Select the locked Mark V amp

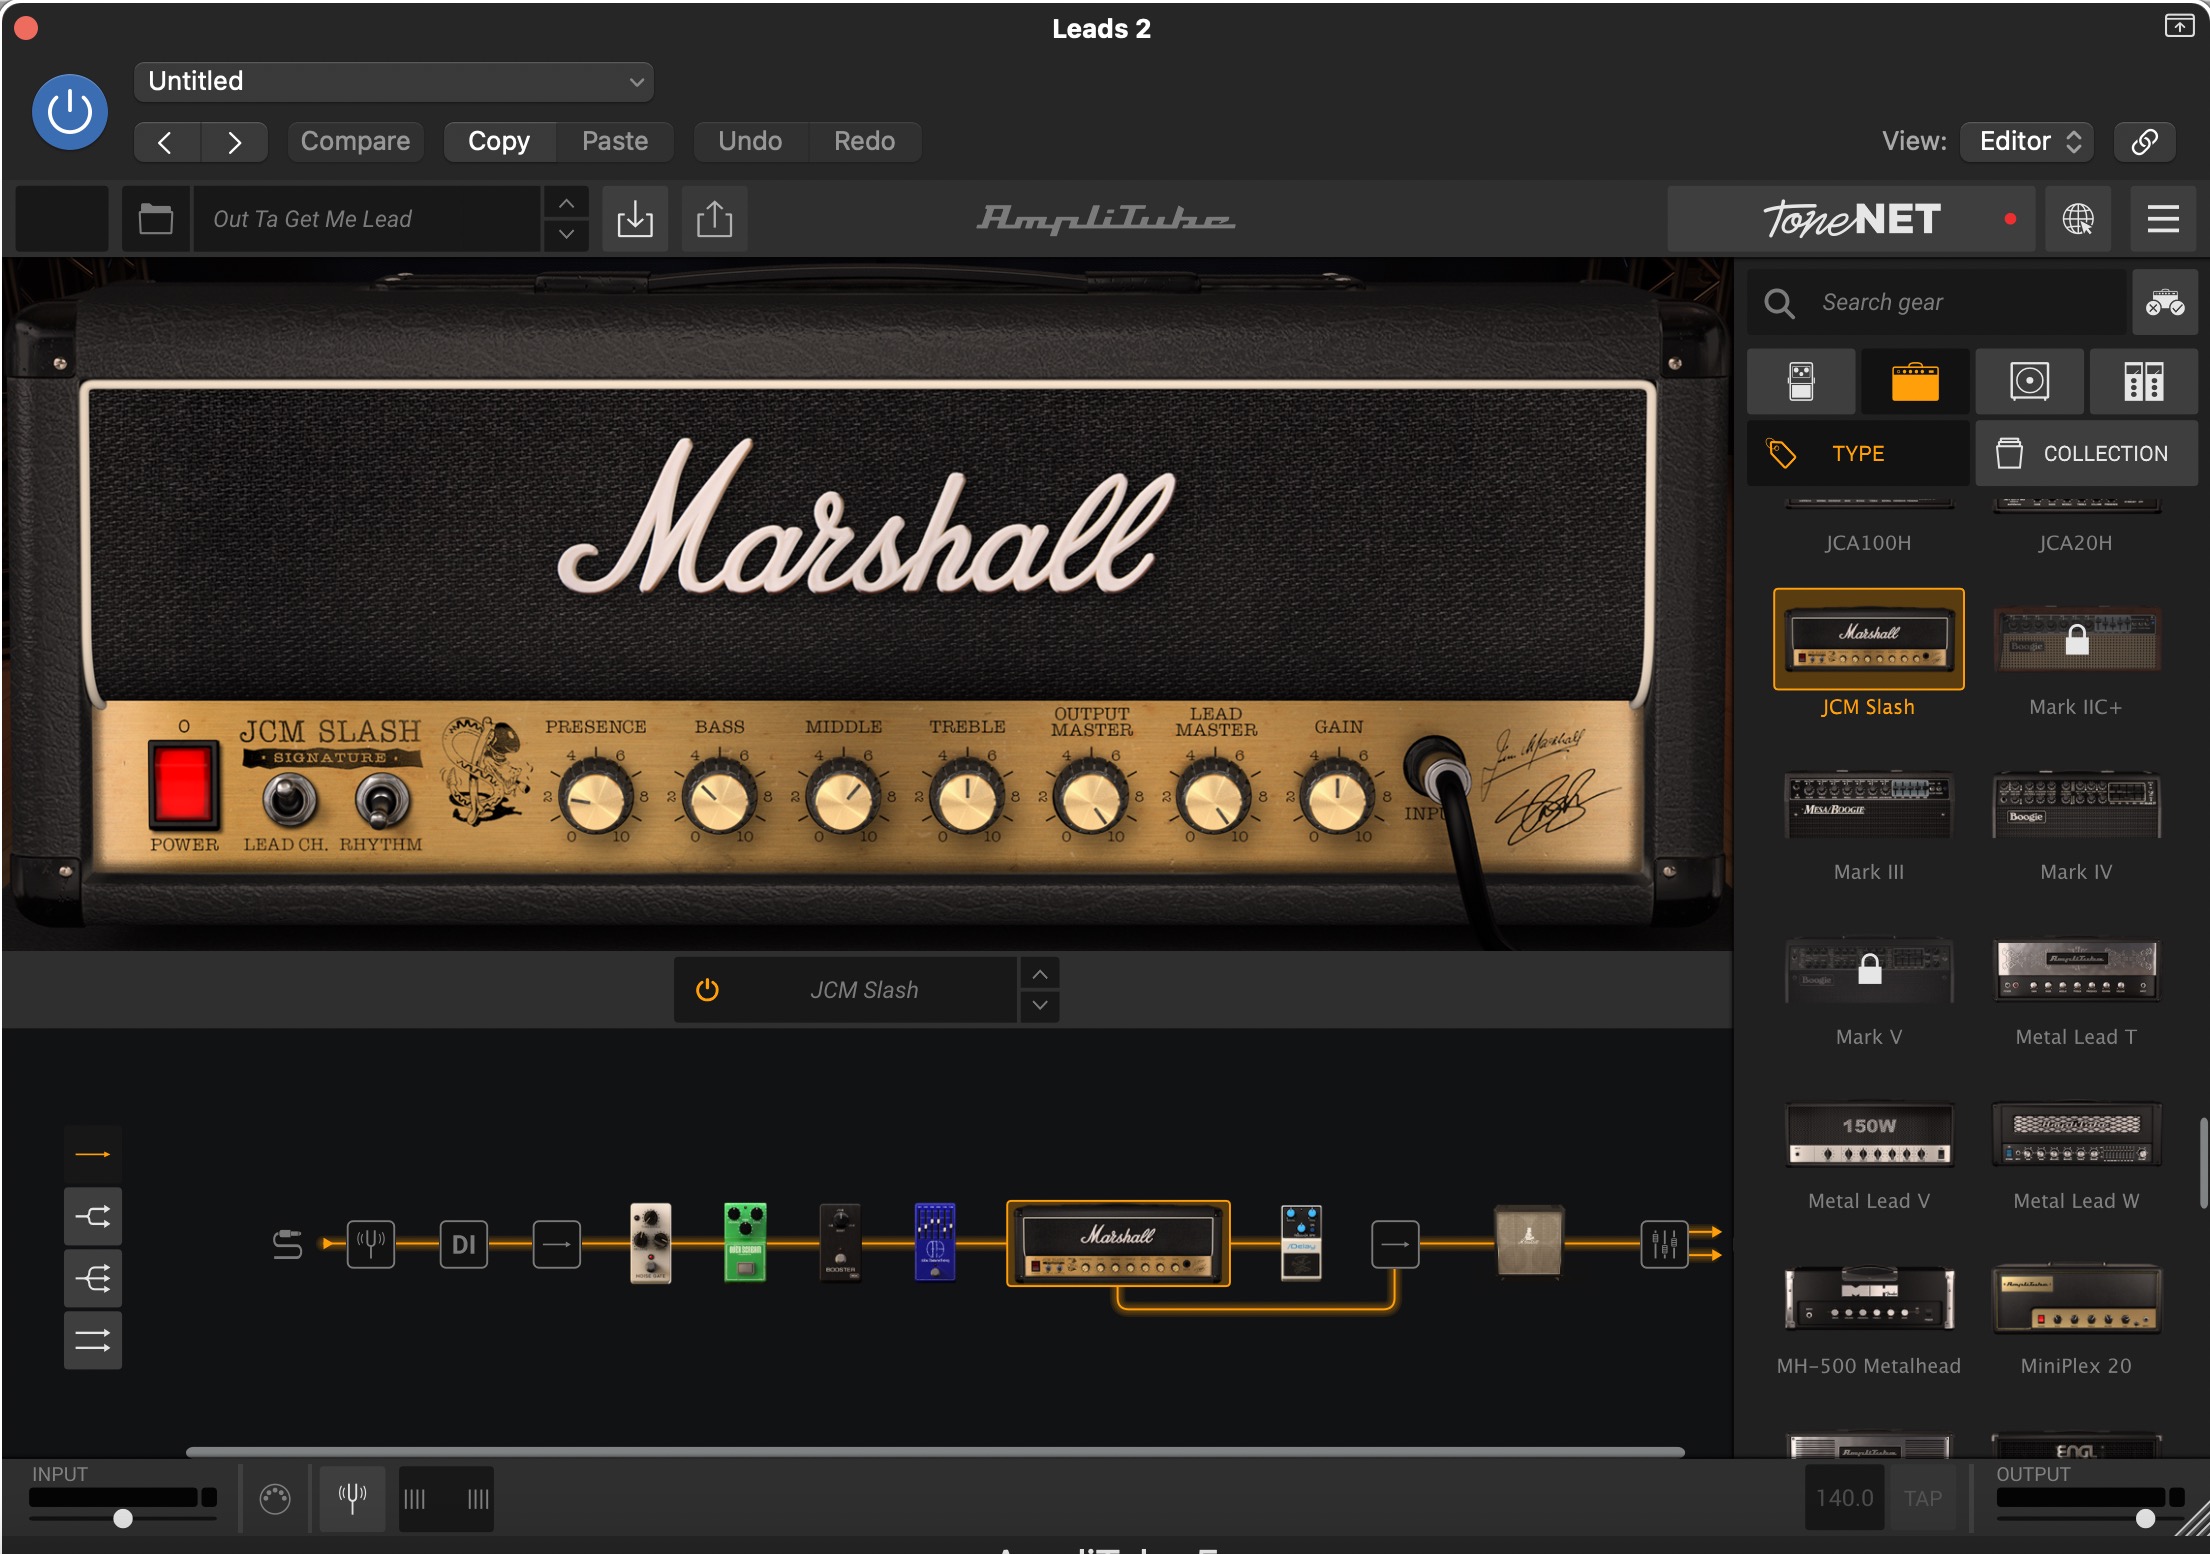pyautogui.click(x=1868, y=970)
